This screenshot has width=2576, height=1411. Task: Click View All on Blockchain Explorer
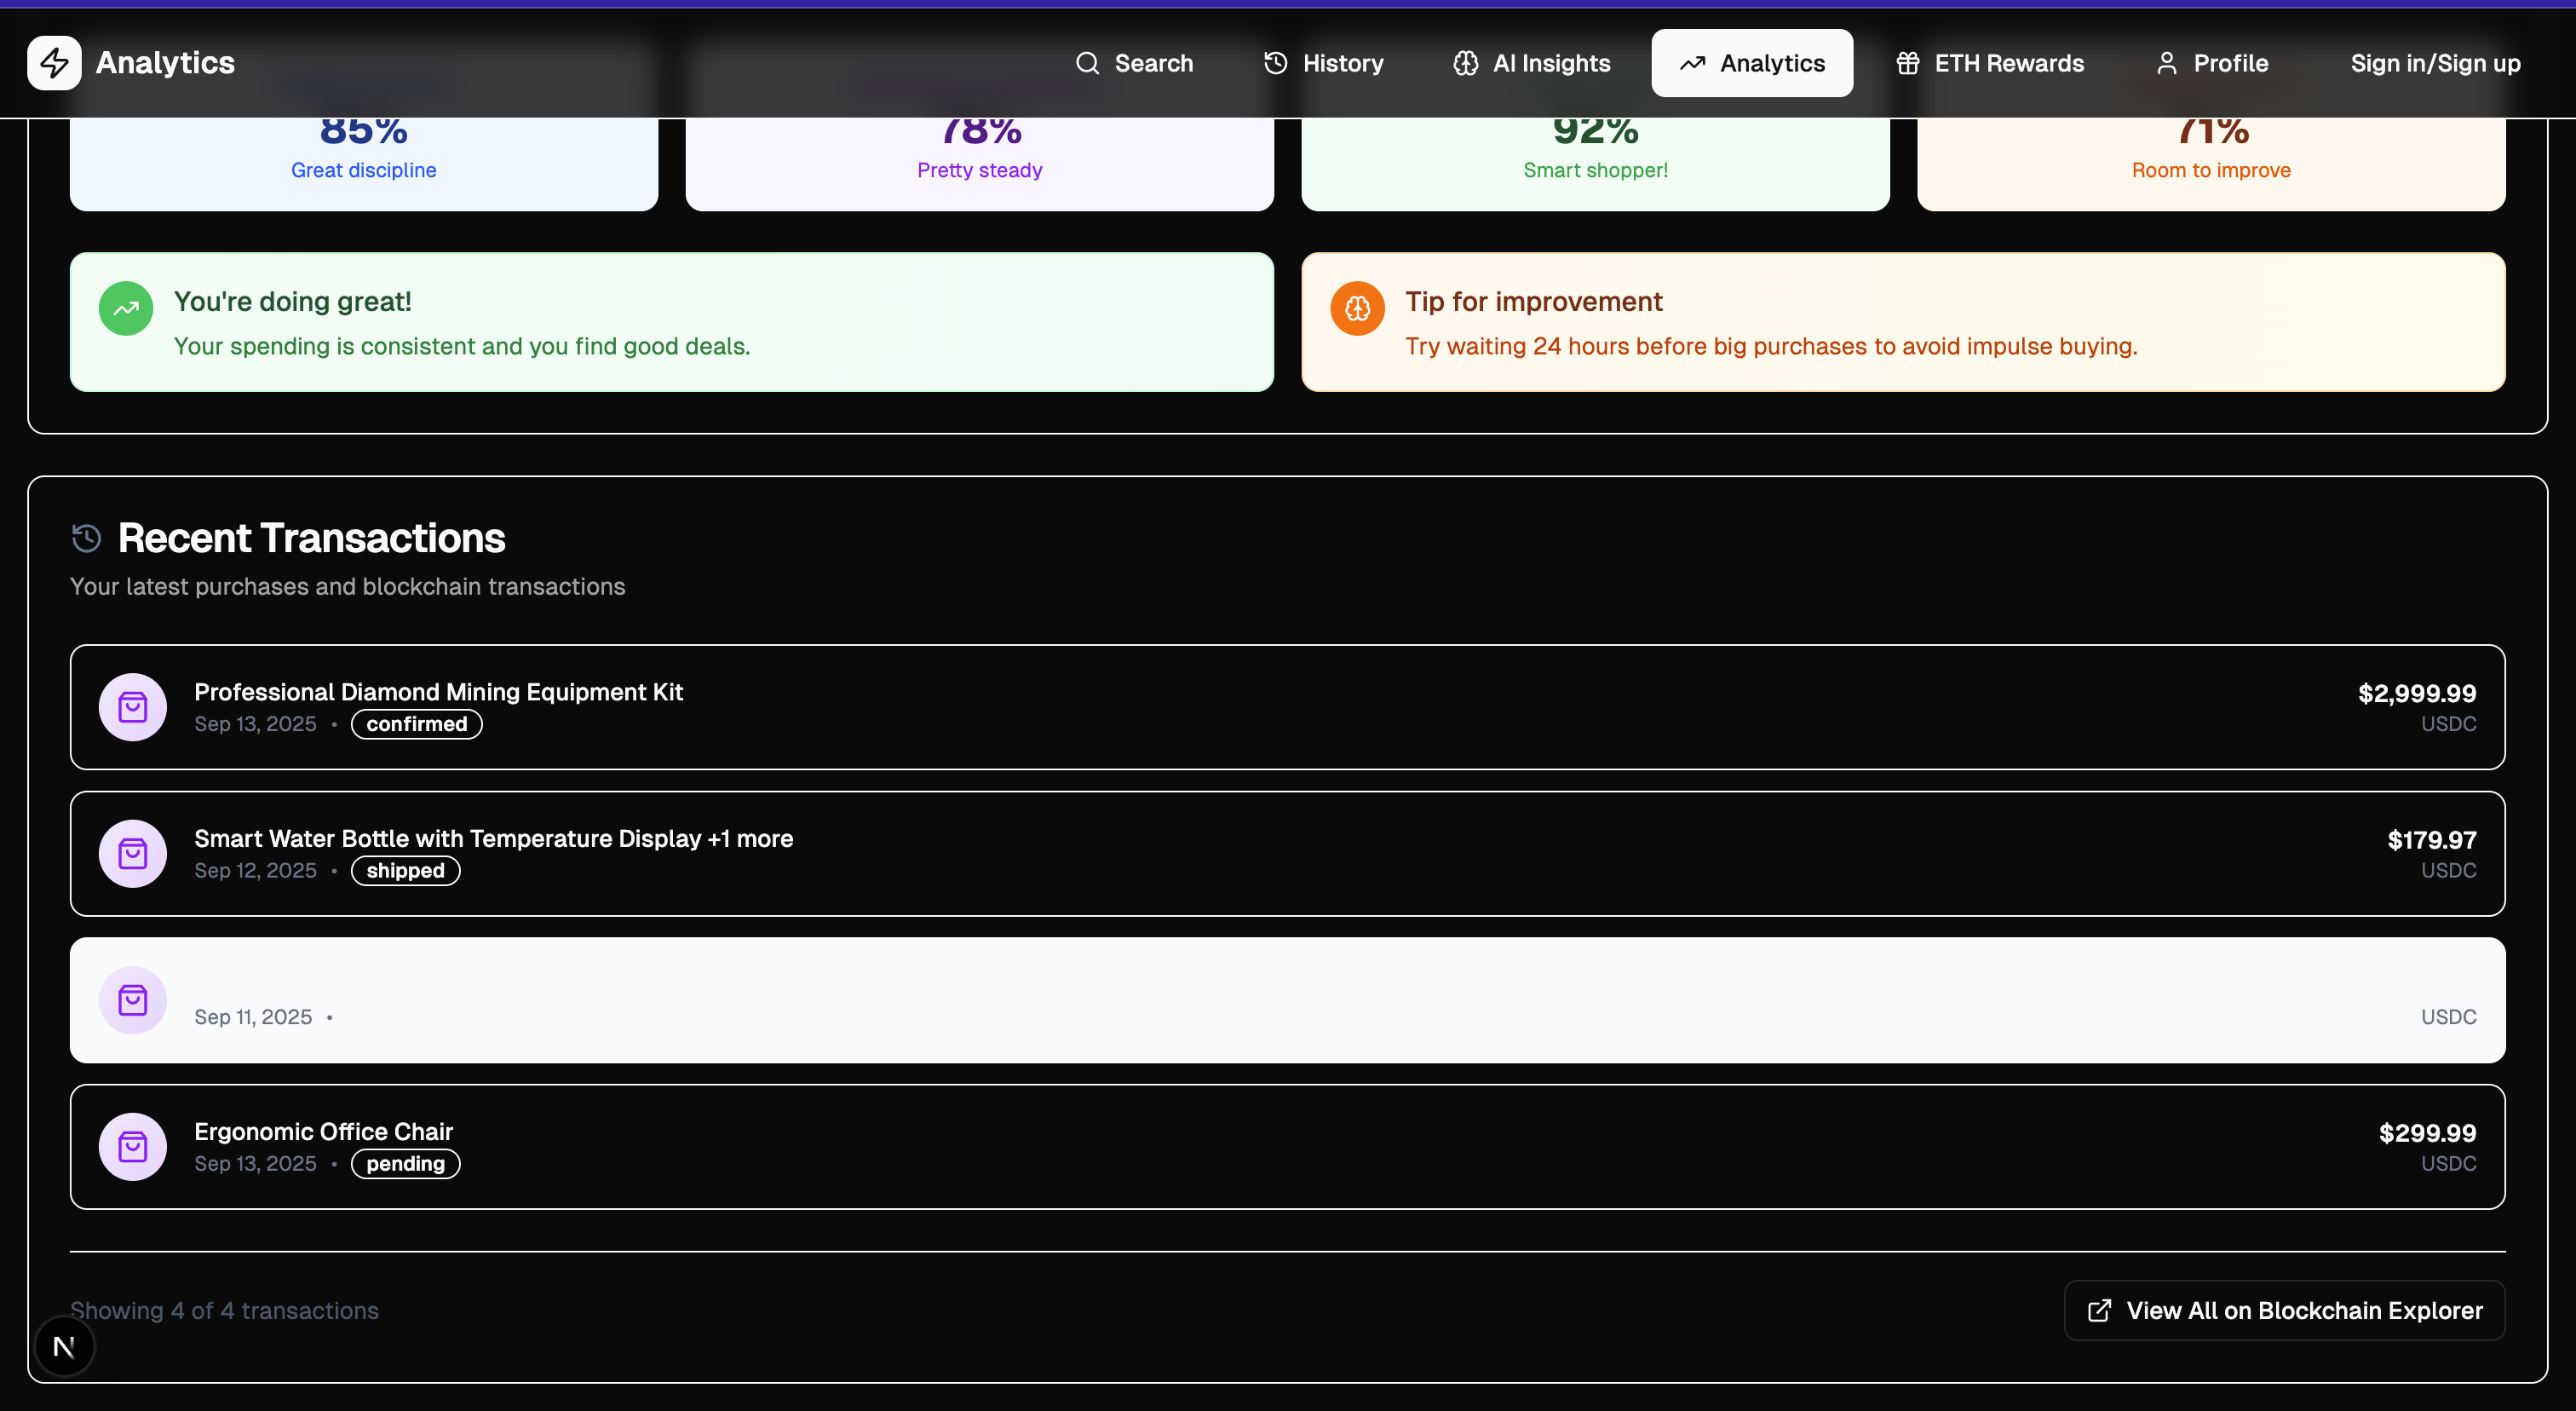click(2284, 1310)
